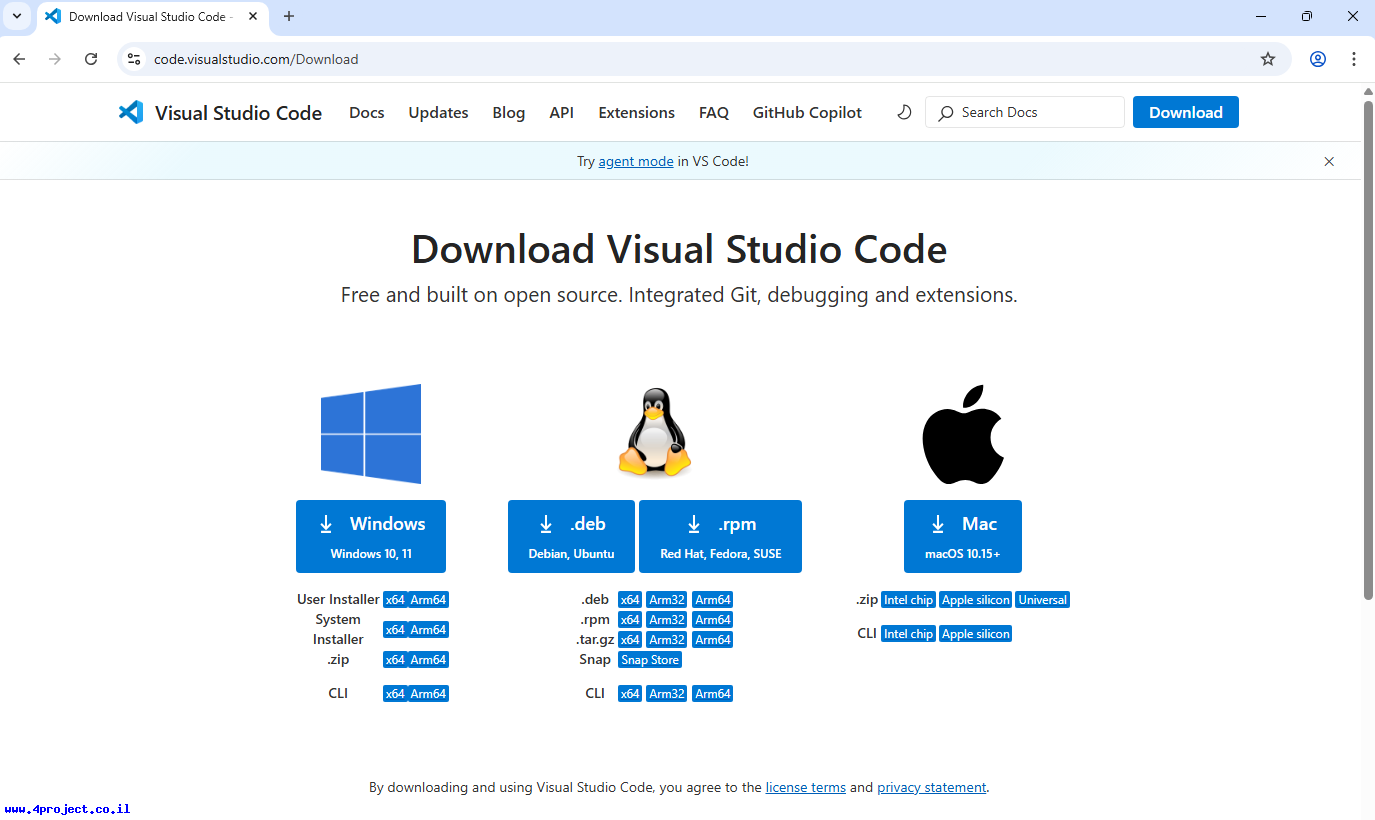Select Arm32 in the .tar.gz row
1375x820 pixels.
pyautogui.click(x=667, y=640)
